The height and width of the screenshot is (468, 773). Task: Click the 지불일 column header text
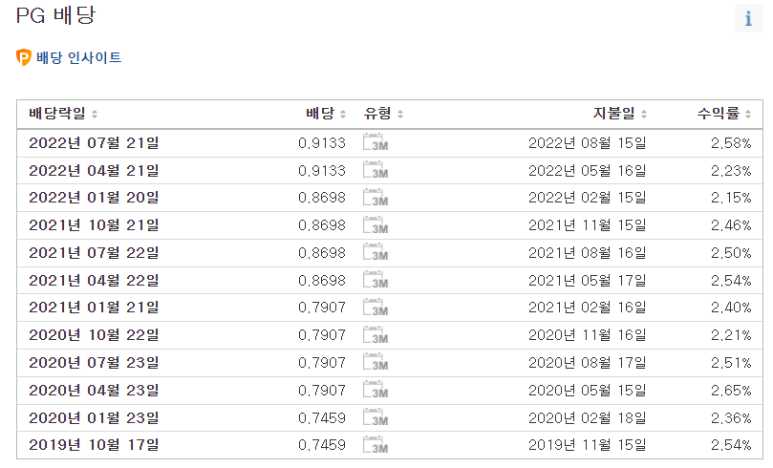pyautogui.click(x=614, y=114)
